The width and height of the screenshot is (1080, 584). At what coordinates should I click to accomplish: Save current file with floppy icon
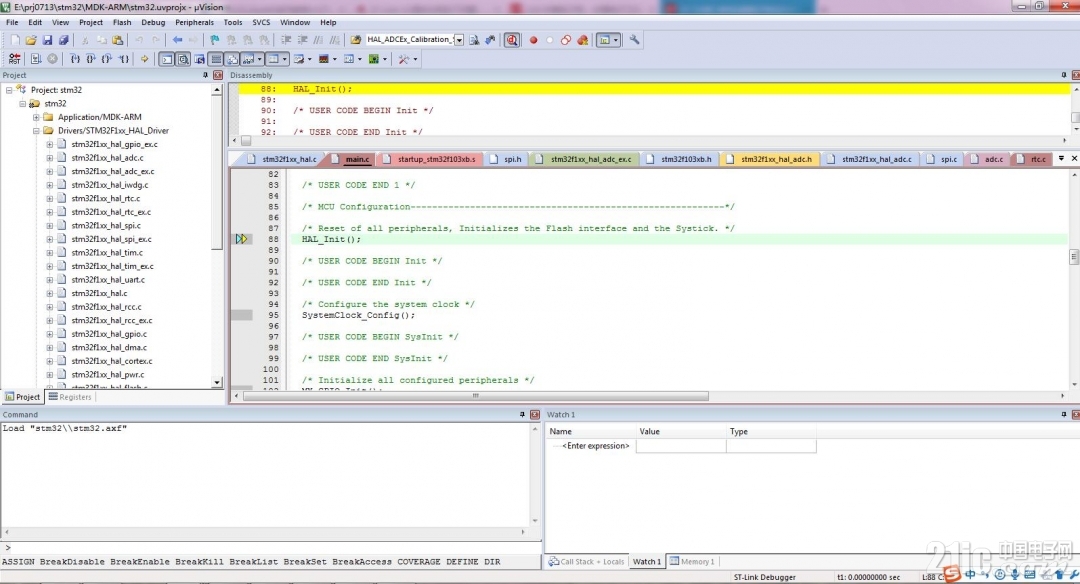(x=47, y=40)
